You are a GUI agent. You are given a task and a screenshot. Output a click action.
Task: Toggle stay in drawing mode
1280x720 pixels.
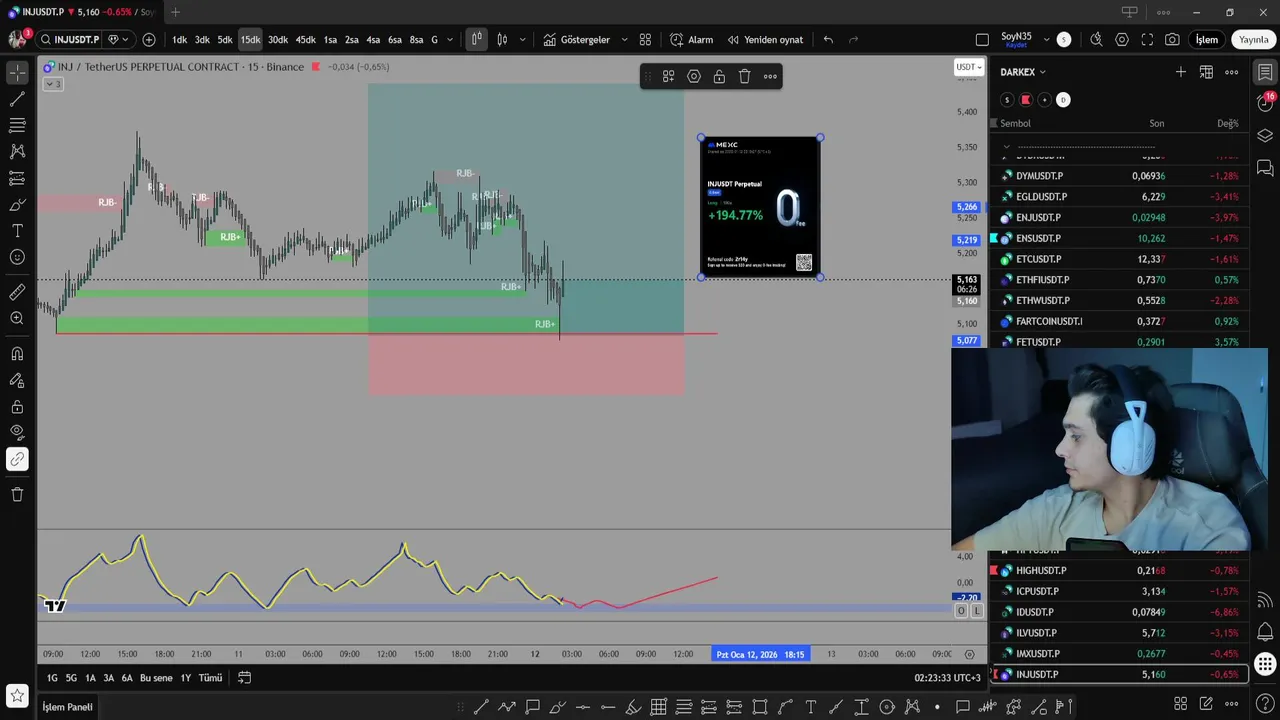click(x=17, y=380)
